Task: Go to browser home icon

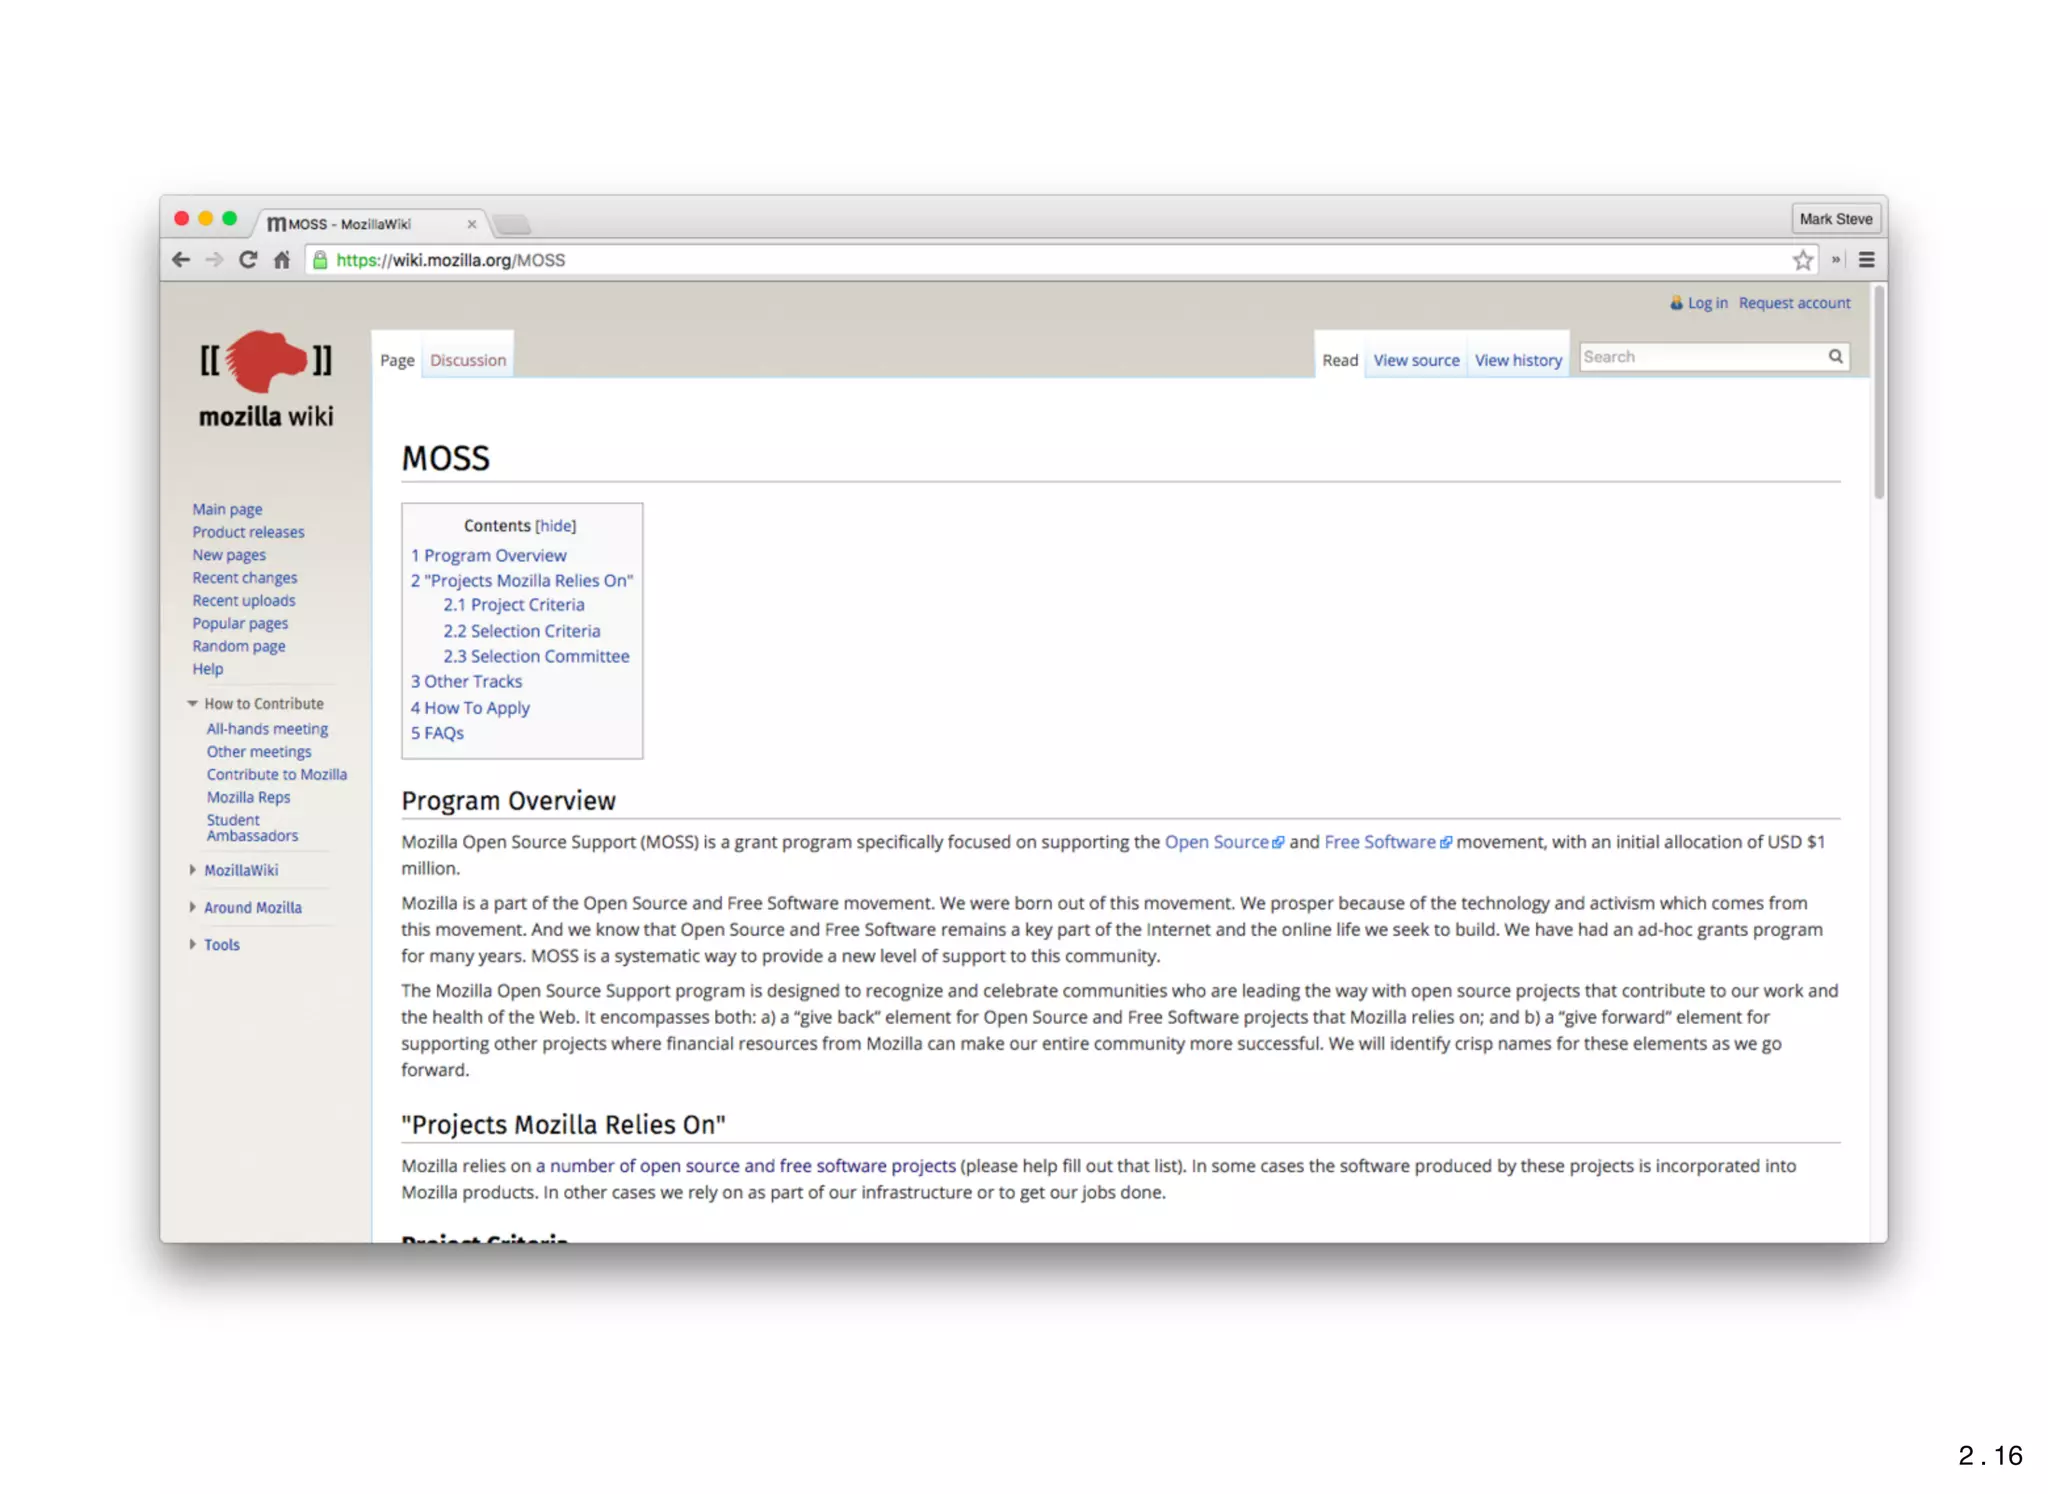Action: click(x=282, y=260)
